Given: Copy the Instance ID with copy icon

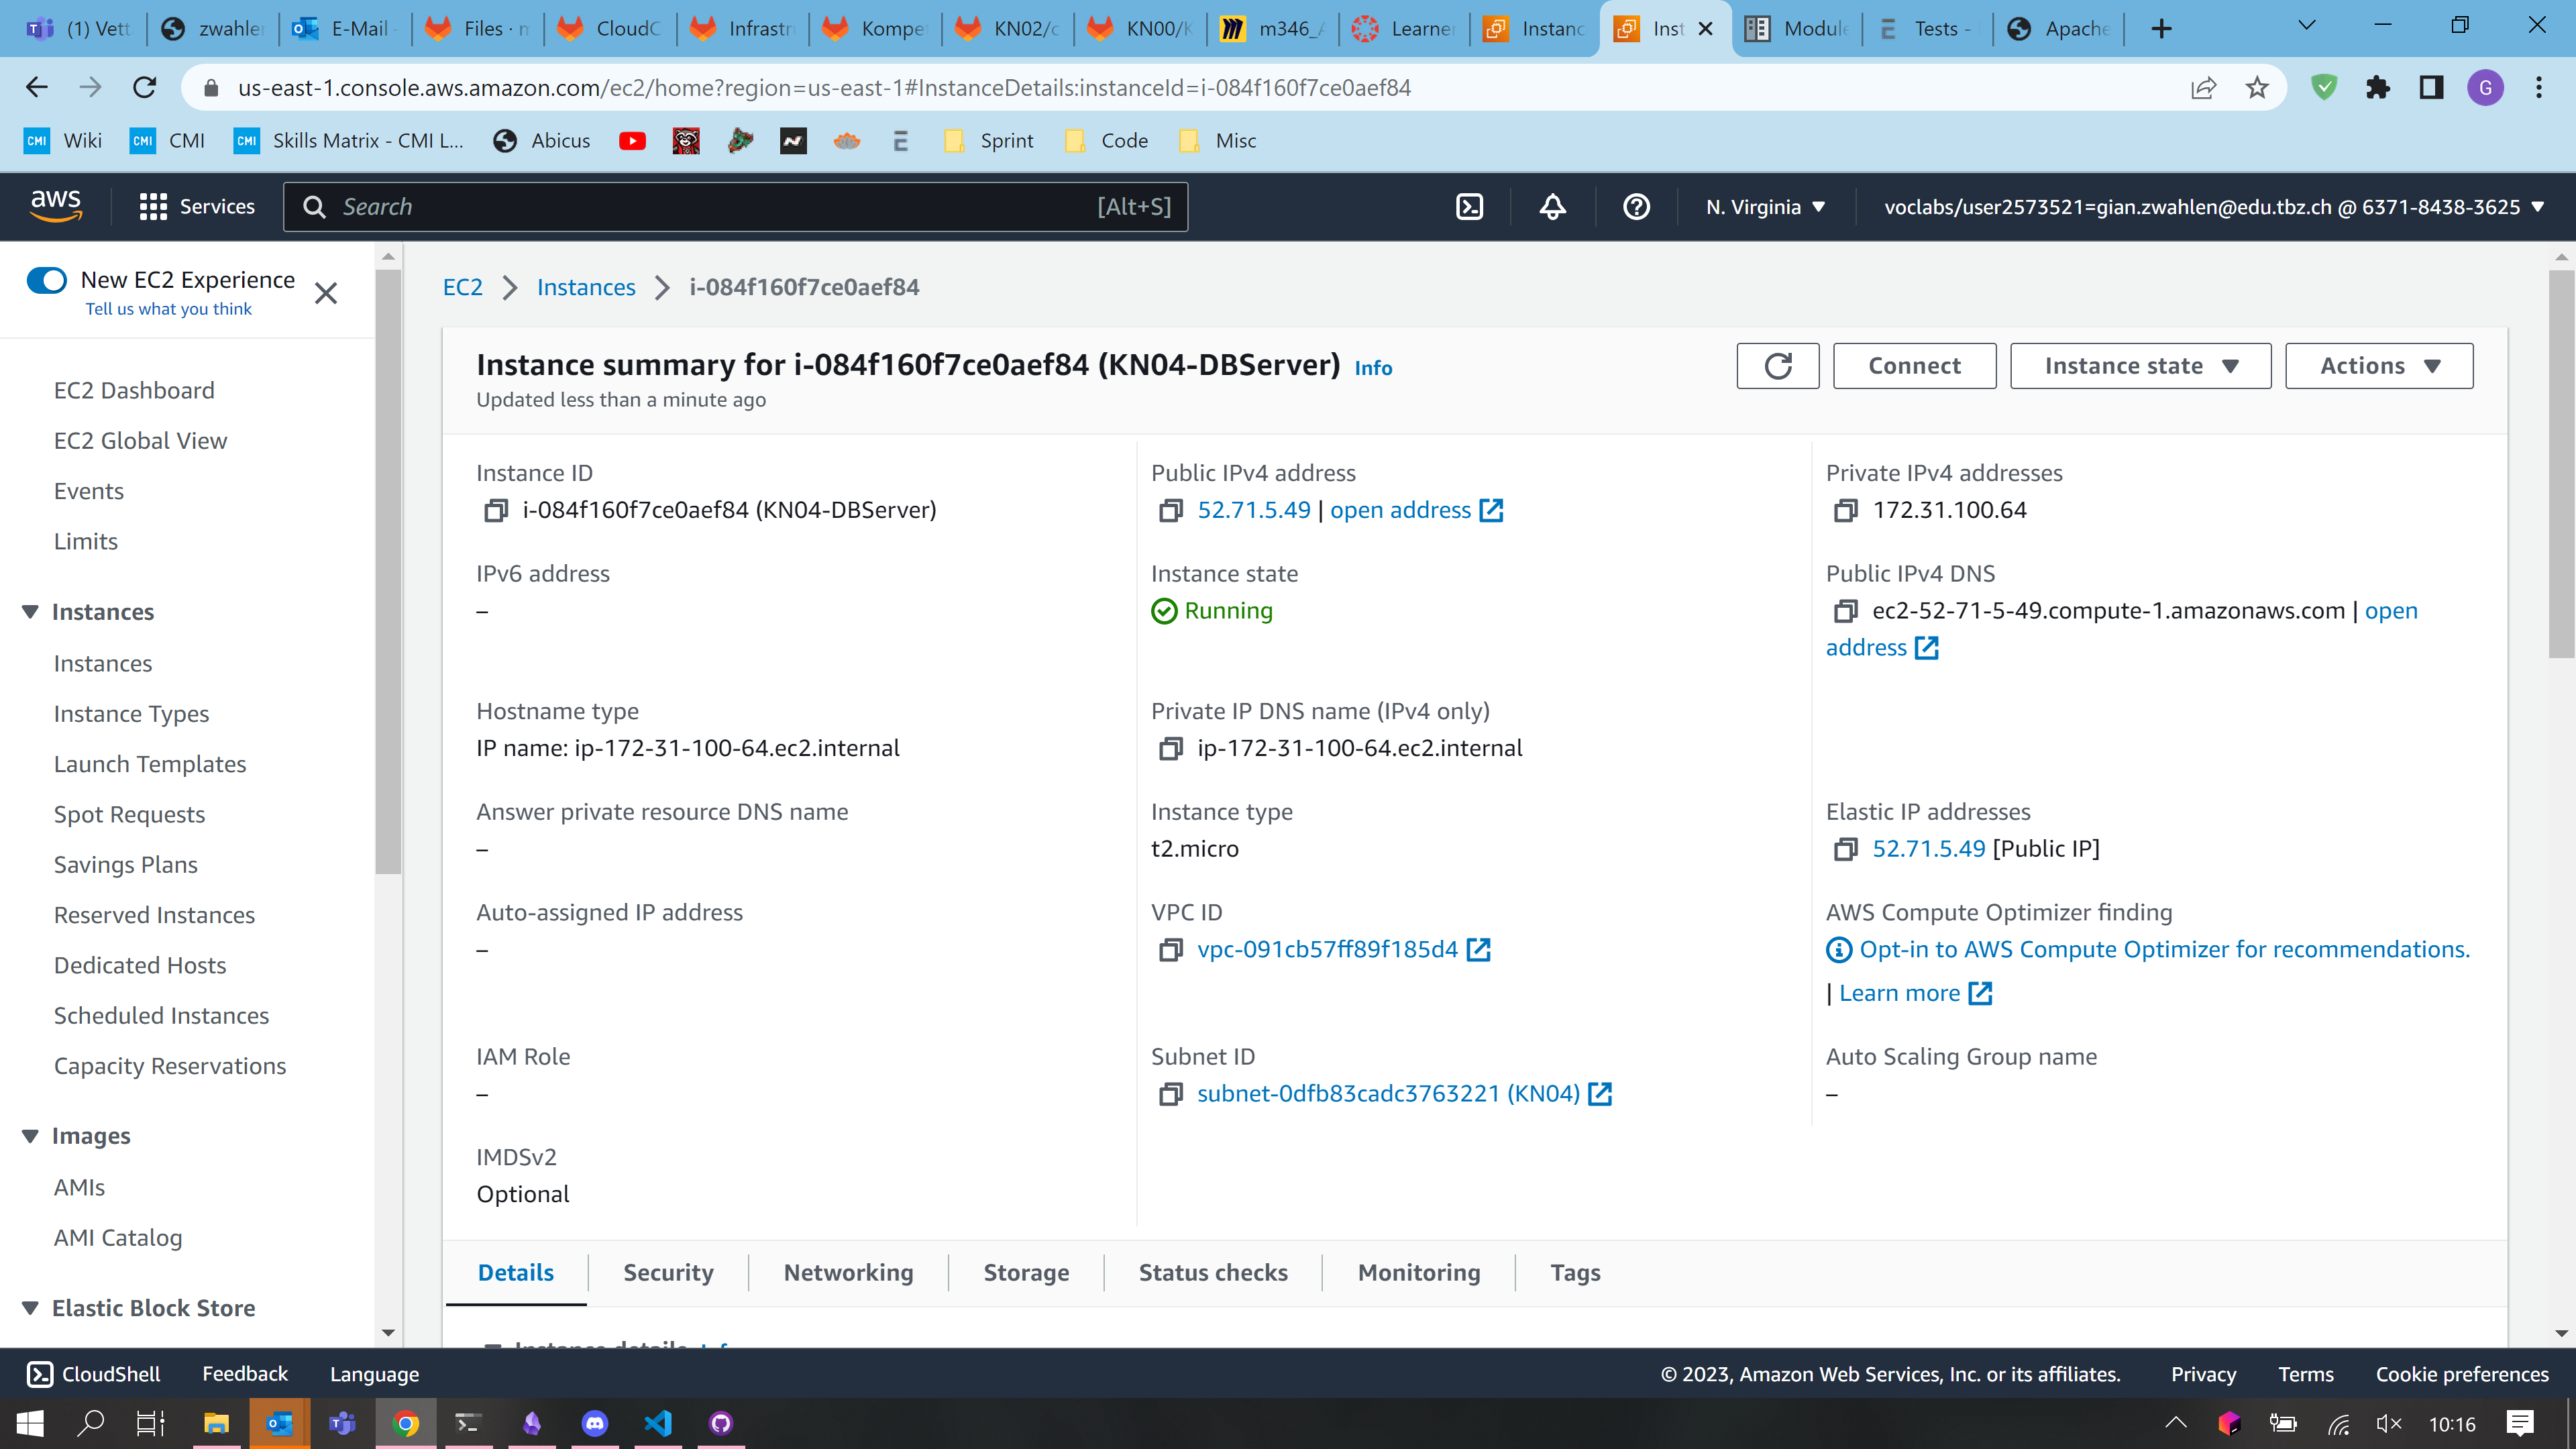Looking at the screenshot, I should tap(495, 511).
